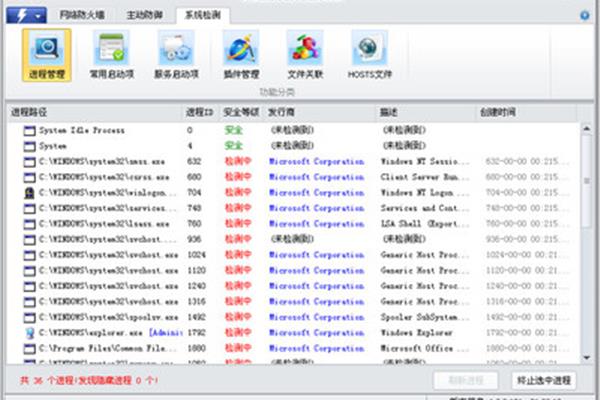
Task: Click the greyed-out refresh process button
Action: pyautogui.click(x=466, y=380)
